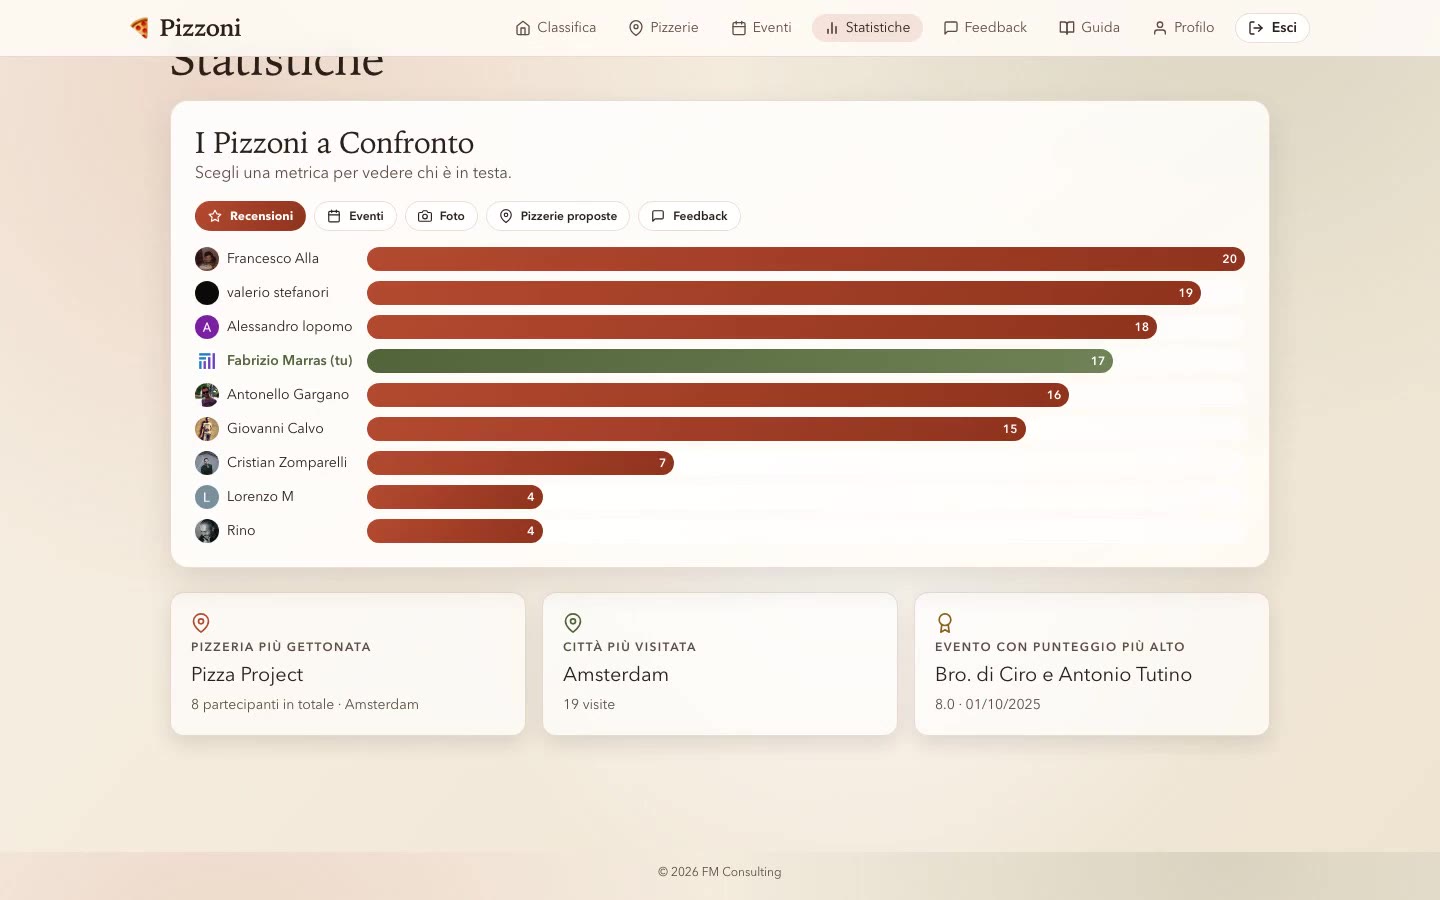The image size is (1440, 900).
Task: Click Fabrizio Marras's bar chart avatar
Action: (x=207, y=361)
